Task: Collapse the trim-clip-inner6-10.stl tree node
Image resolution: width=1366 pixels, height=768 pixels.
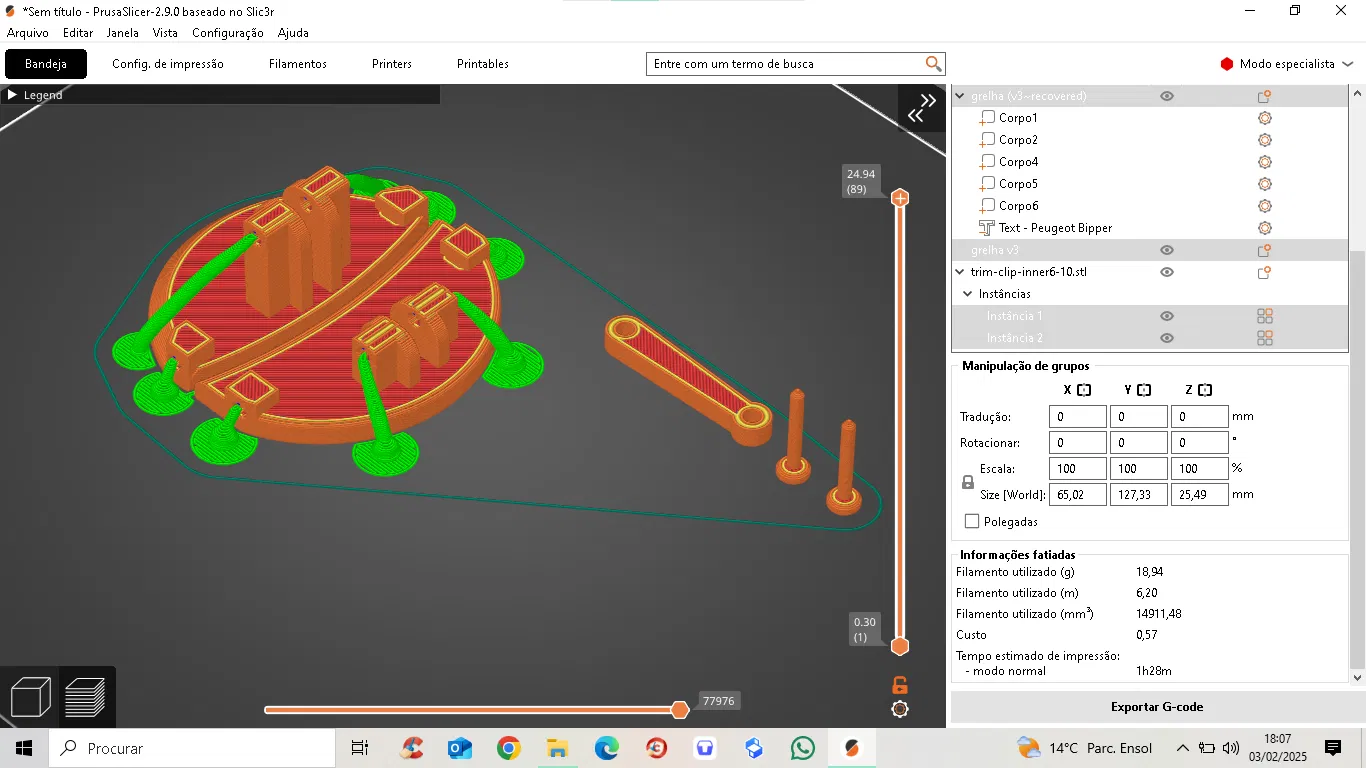Action: (961, 272)
